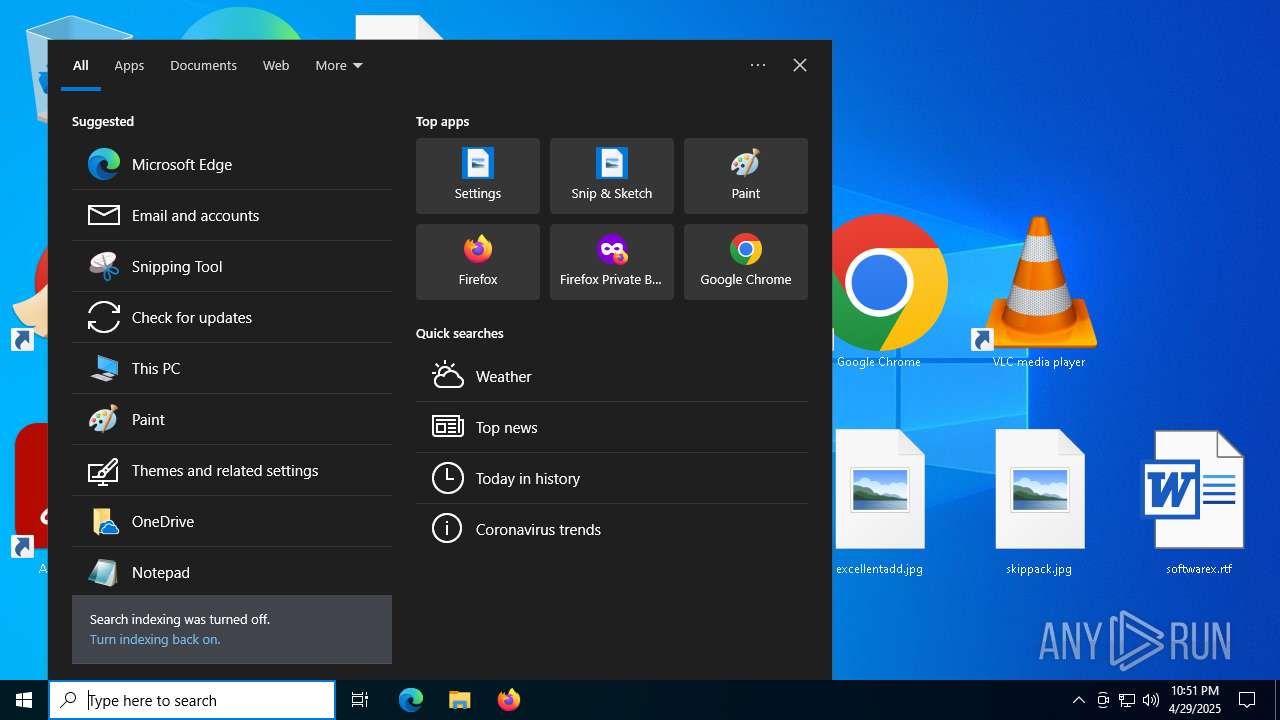The width and height of the screenshot is (1280, 720).
Task: Select Check for updates suggestion
Action: coord(232,318)
